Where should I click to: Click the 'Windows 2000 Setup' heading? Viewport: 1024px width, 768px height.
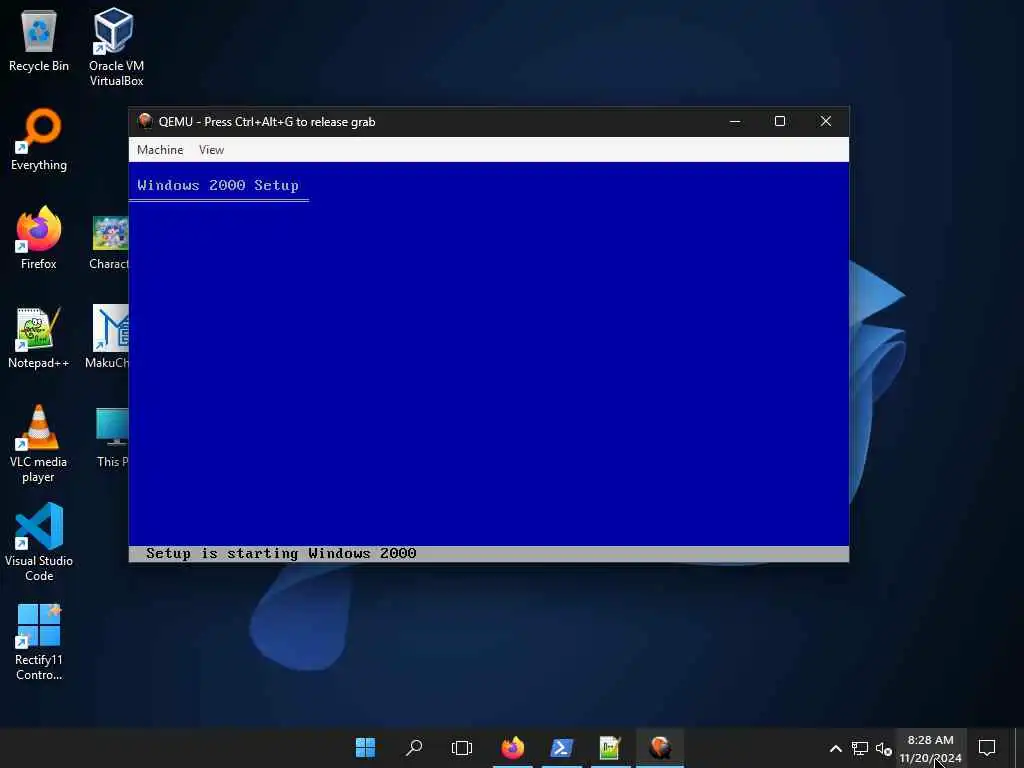tap(217, 185)
